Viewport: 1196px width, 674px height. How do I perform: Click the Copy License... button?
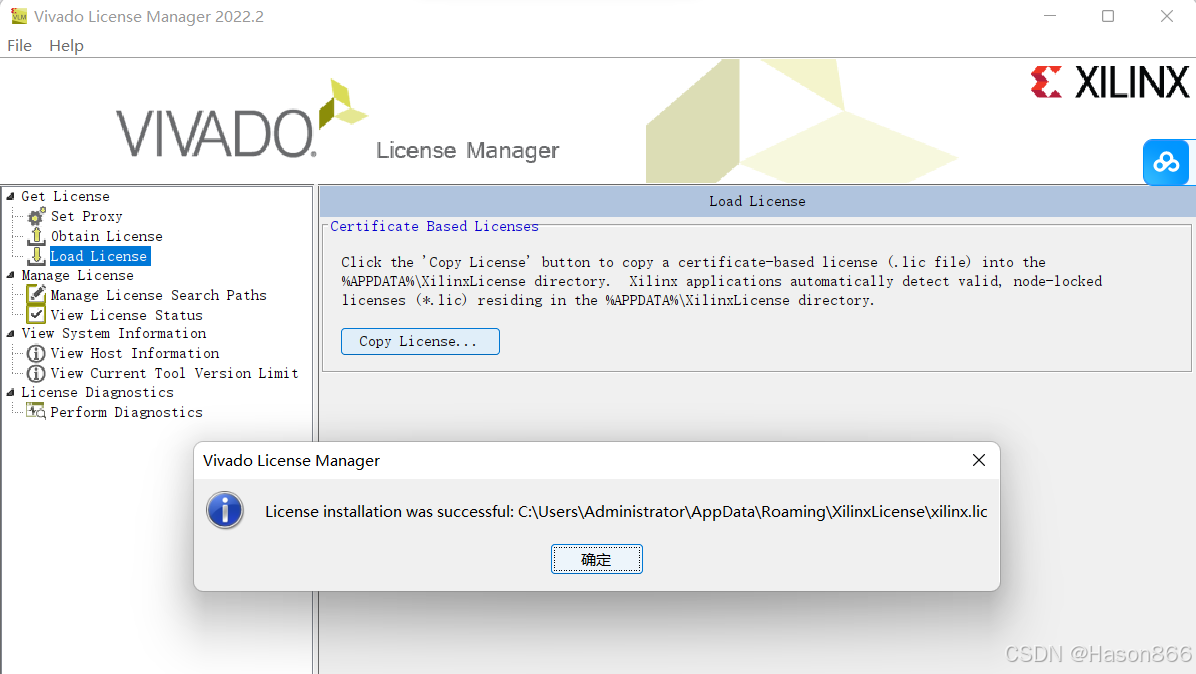tap(420, 342)
